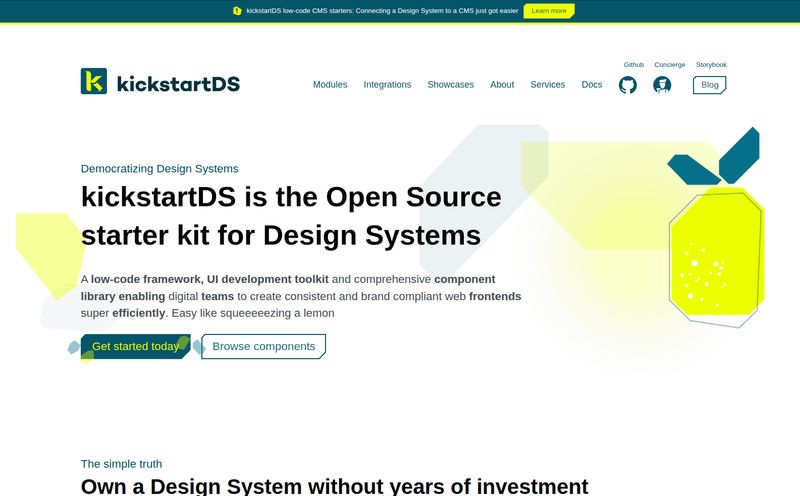The width and height of the screenshot is (800, 496).
Task: Click the lemon badge icon in the announcement banner
Action: coord(237,11)
